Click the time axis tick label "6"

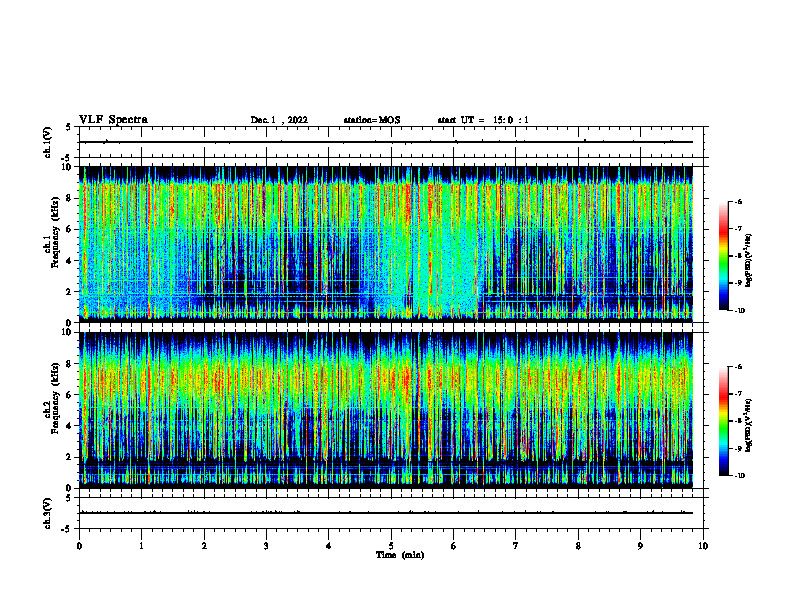[x=454, y=546]
